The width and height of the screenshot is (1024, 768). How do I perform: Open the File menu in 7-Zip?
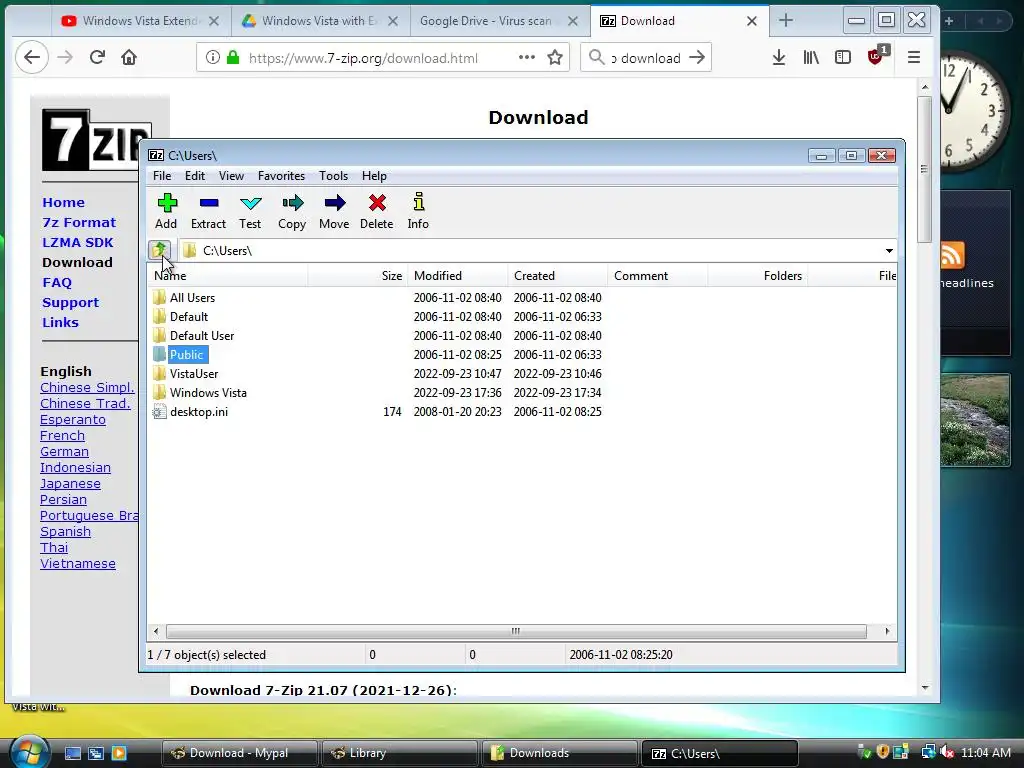[x=162, y=176]
